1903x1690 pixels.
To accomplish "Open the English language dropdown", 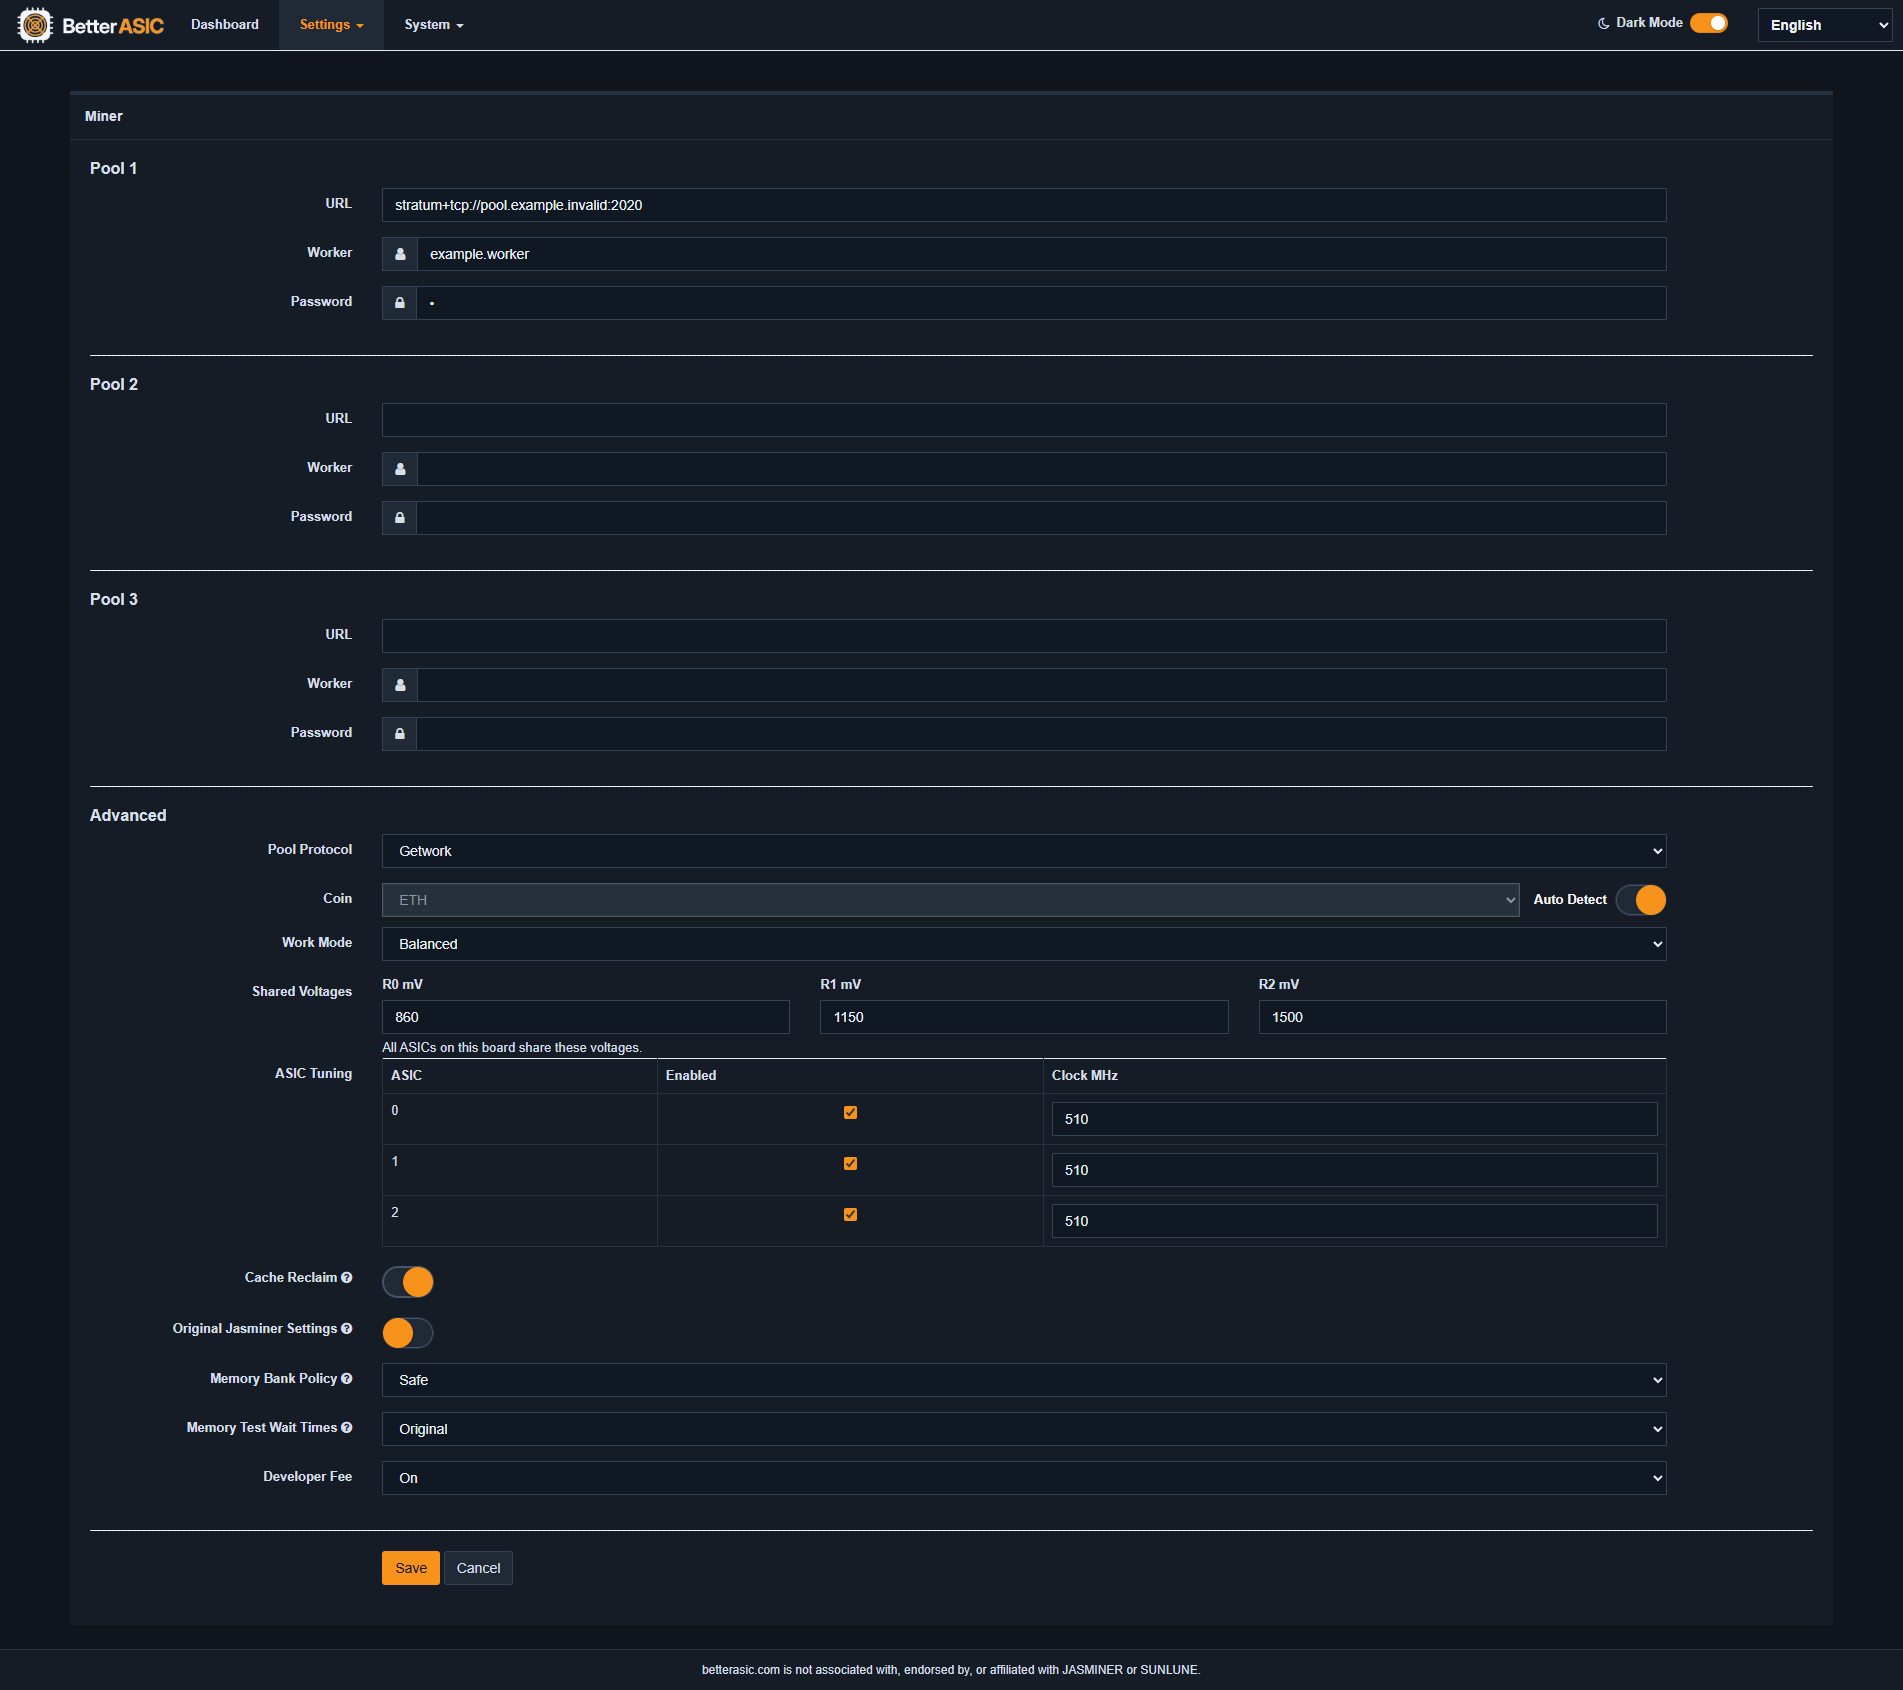I will pos(1825,25).
